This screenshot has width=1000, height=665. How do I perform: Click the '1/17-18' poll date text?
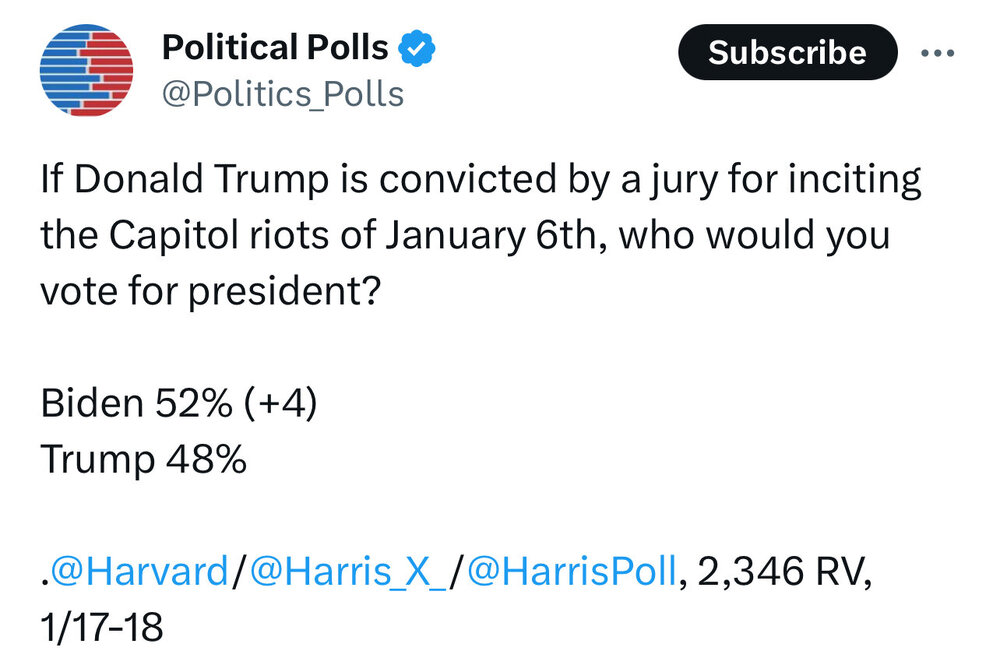[101, 630]
